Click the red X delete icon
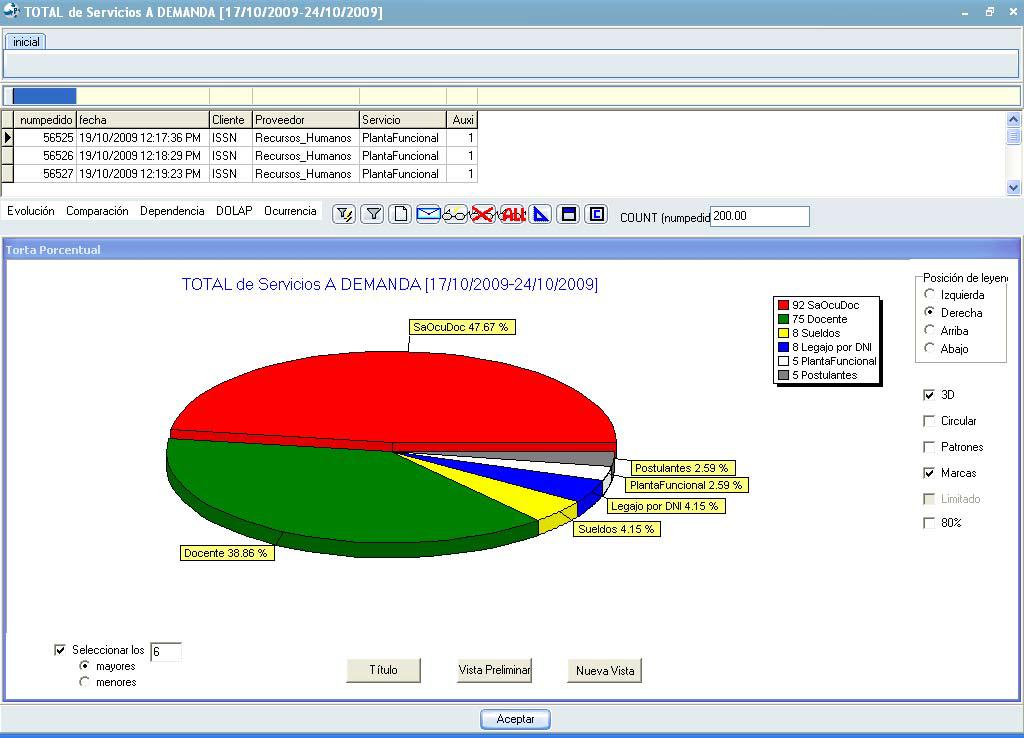The width and height of the screenshot is (1024, 738). pos(484,214)
